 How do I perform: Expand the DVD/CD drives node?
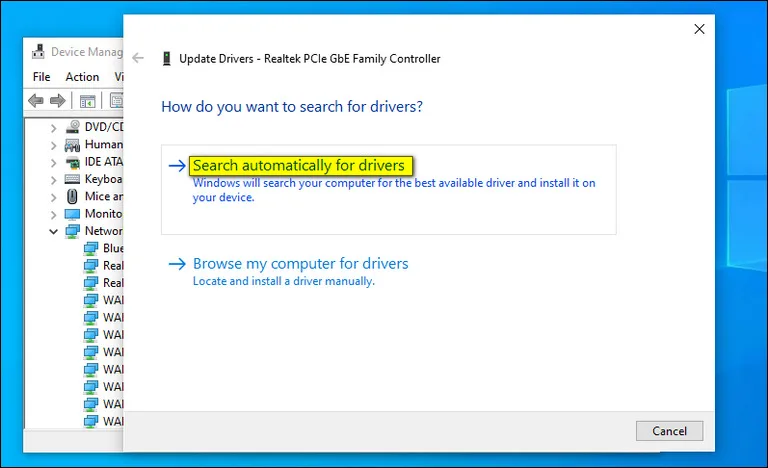(x=53, y=128)
